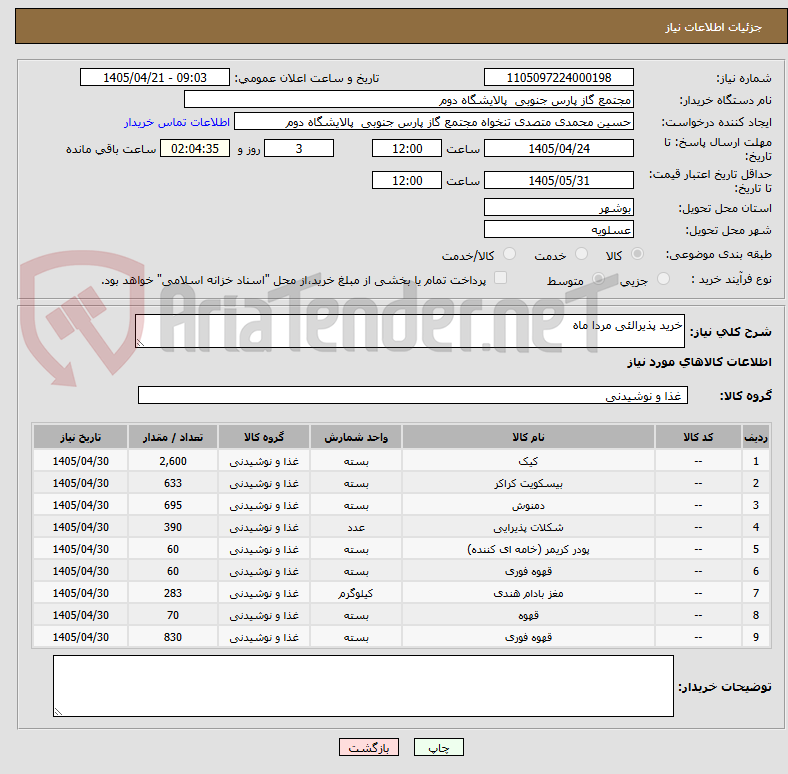The height and width of the screenshot is (774, 788).
Task: Click the تاریخ نیاز column header
Action: click(80, 437)
